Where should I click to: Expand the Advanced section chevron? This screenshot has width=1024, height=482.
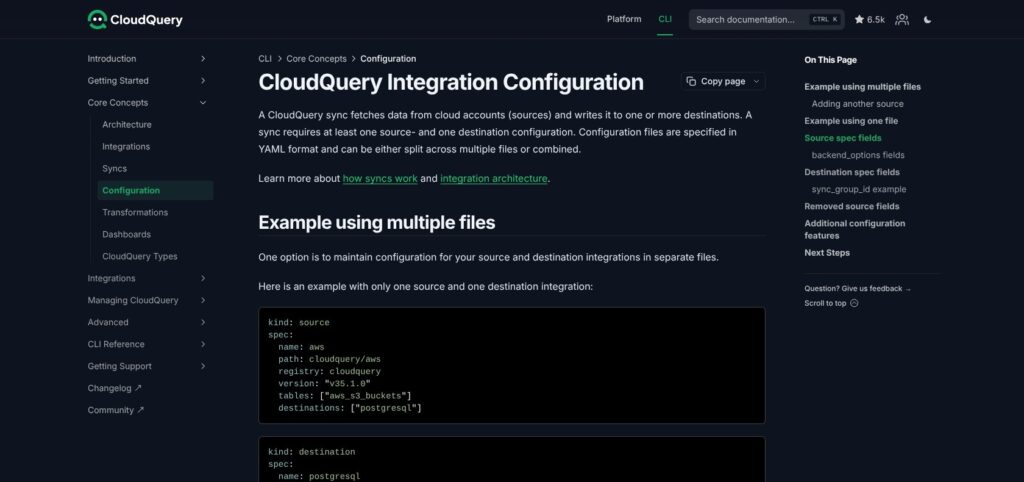pyautogui.click(x=202, y=322)
